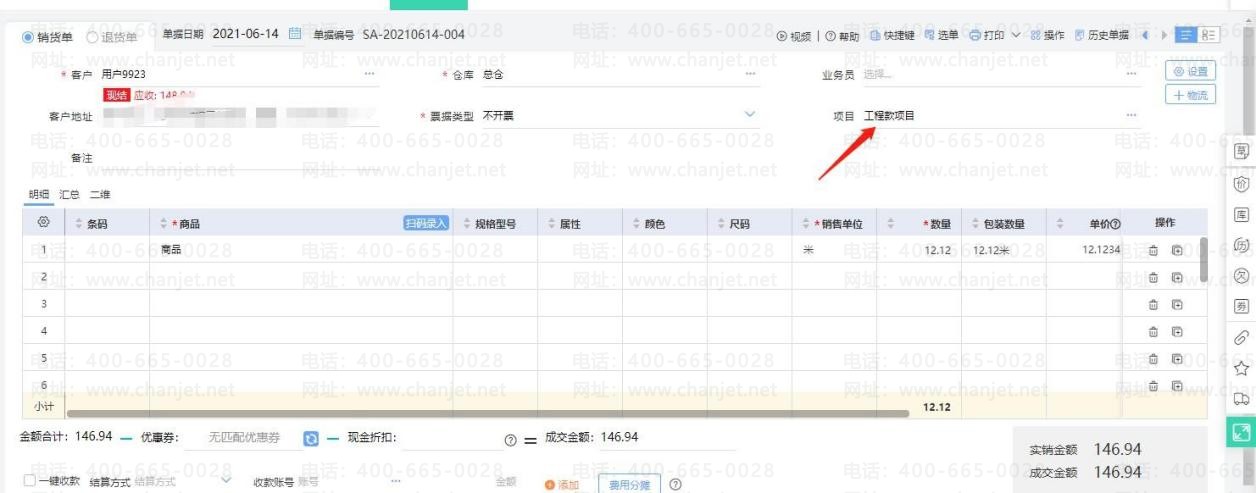The height and width of the screenshot is (493, 1256).
Task: Switch to compact layout view icon
Action: (x=1207, y=35)
